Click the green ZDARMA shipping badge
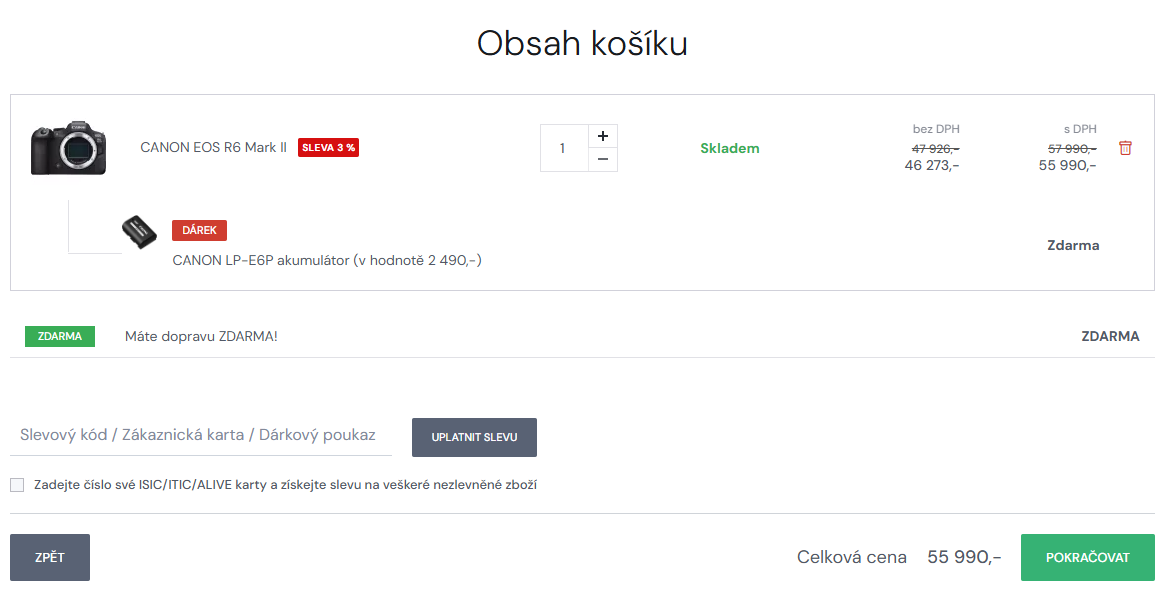The width and height of the screenshot is (1167, 591). [x=60, y=336]
